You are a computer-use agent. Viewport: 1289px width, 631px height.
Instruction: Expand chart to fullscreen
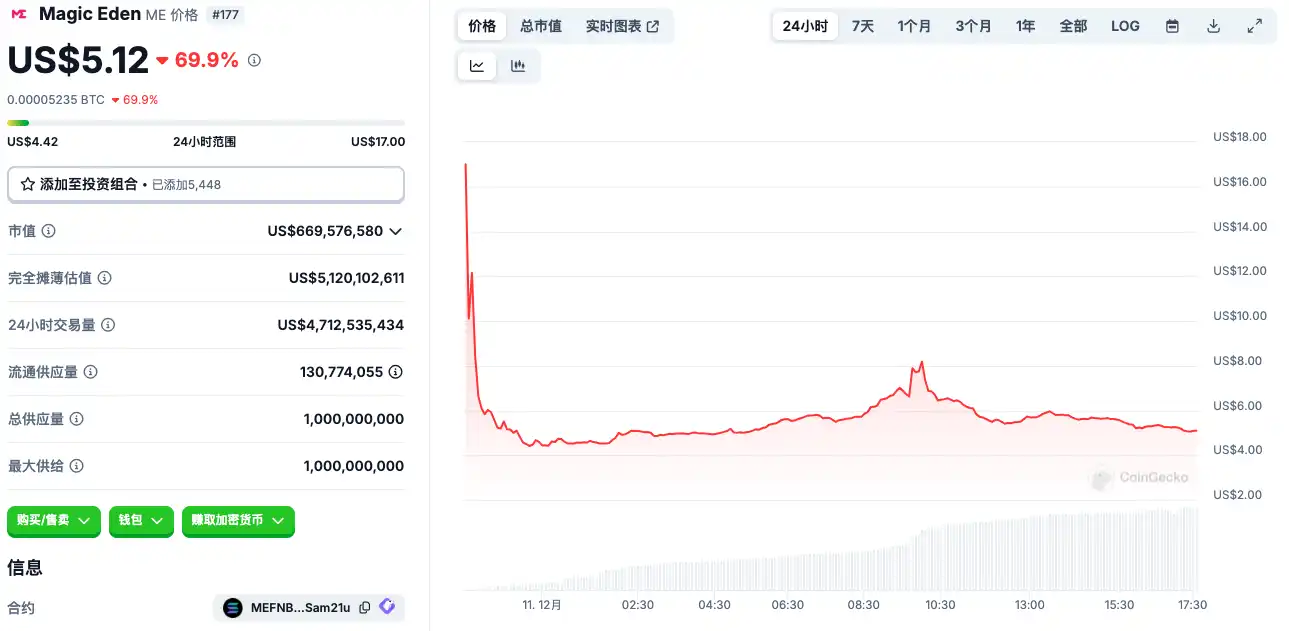pos(1254,26)
